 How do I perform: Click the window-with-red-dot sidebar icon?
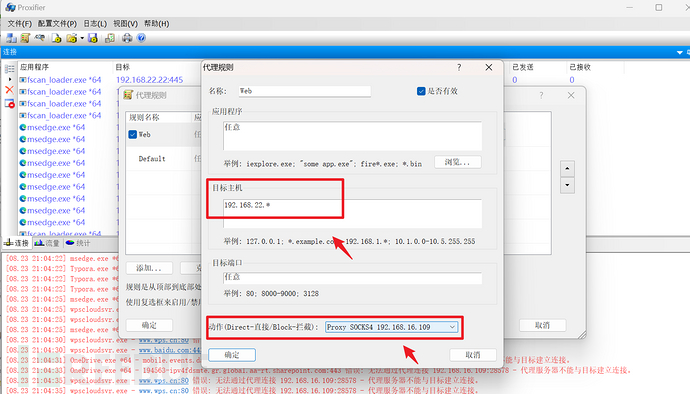point(9,104)
